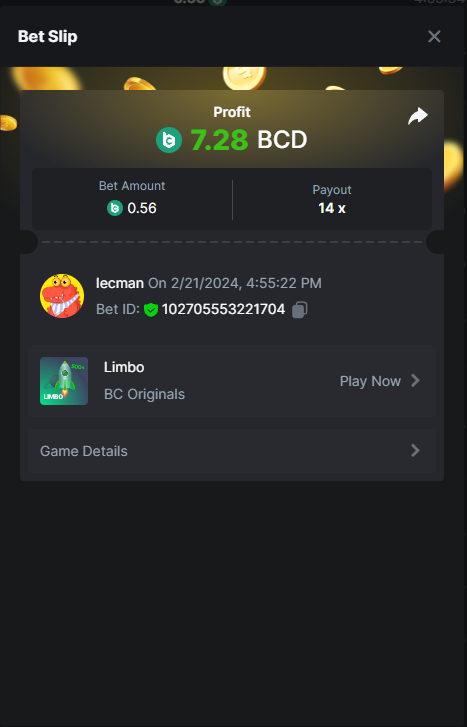Click the bet timestamp 2/21/2024, 4:55:22 PM
467x727 pixels.
click(x=246, y=283)
